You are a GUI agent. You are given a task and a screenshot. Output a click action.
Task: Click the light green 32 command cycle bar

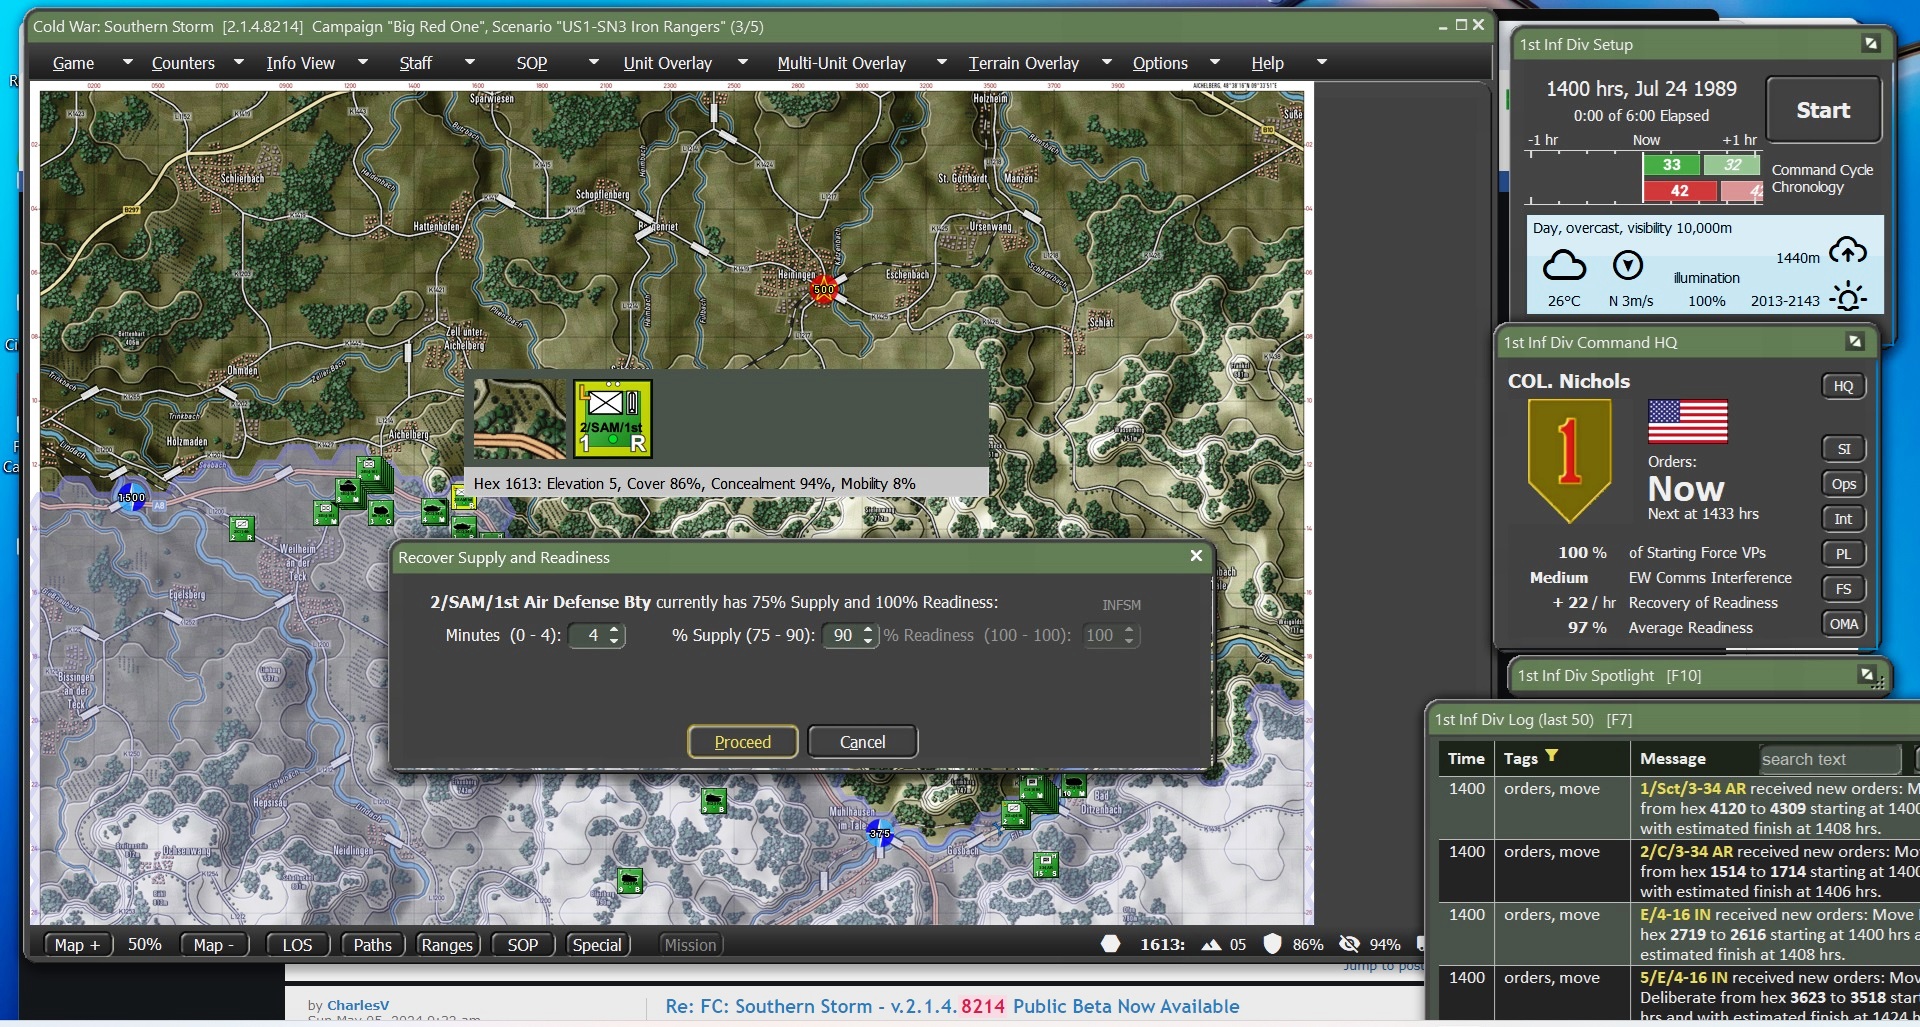coord(1733,165)
